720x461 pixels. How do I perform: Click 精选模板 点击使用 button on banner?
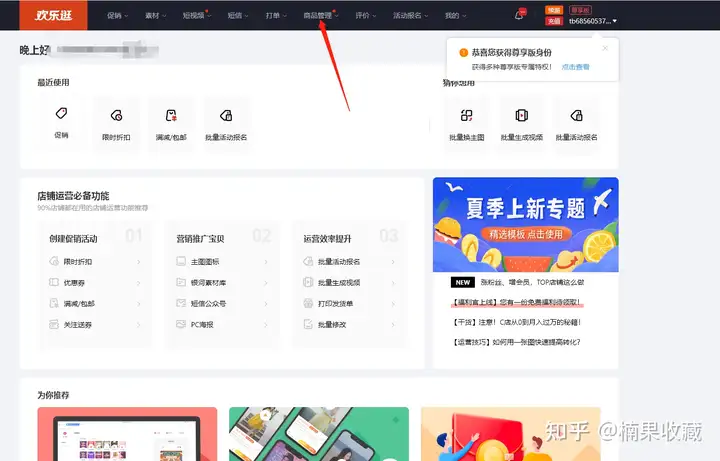pos(525,234)
